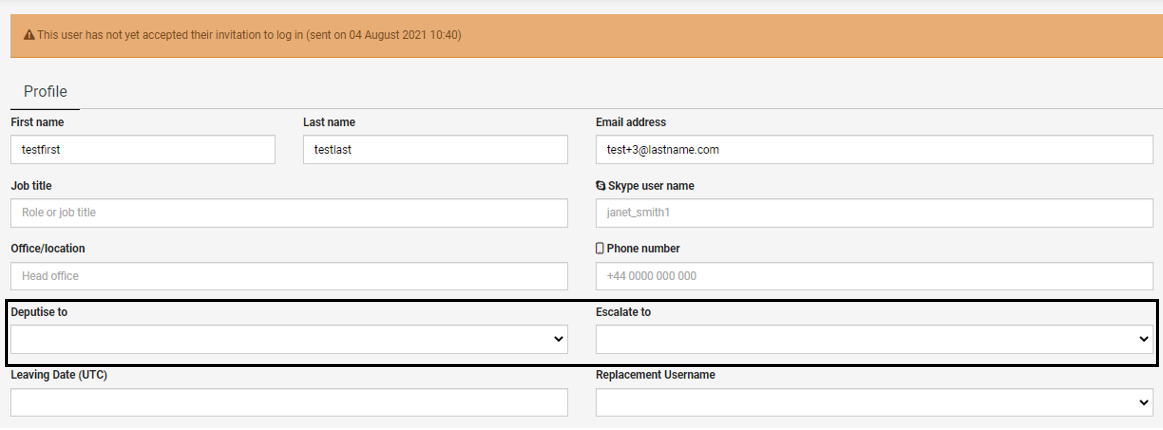Select the Email address input box

(874, 150)
